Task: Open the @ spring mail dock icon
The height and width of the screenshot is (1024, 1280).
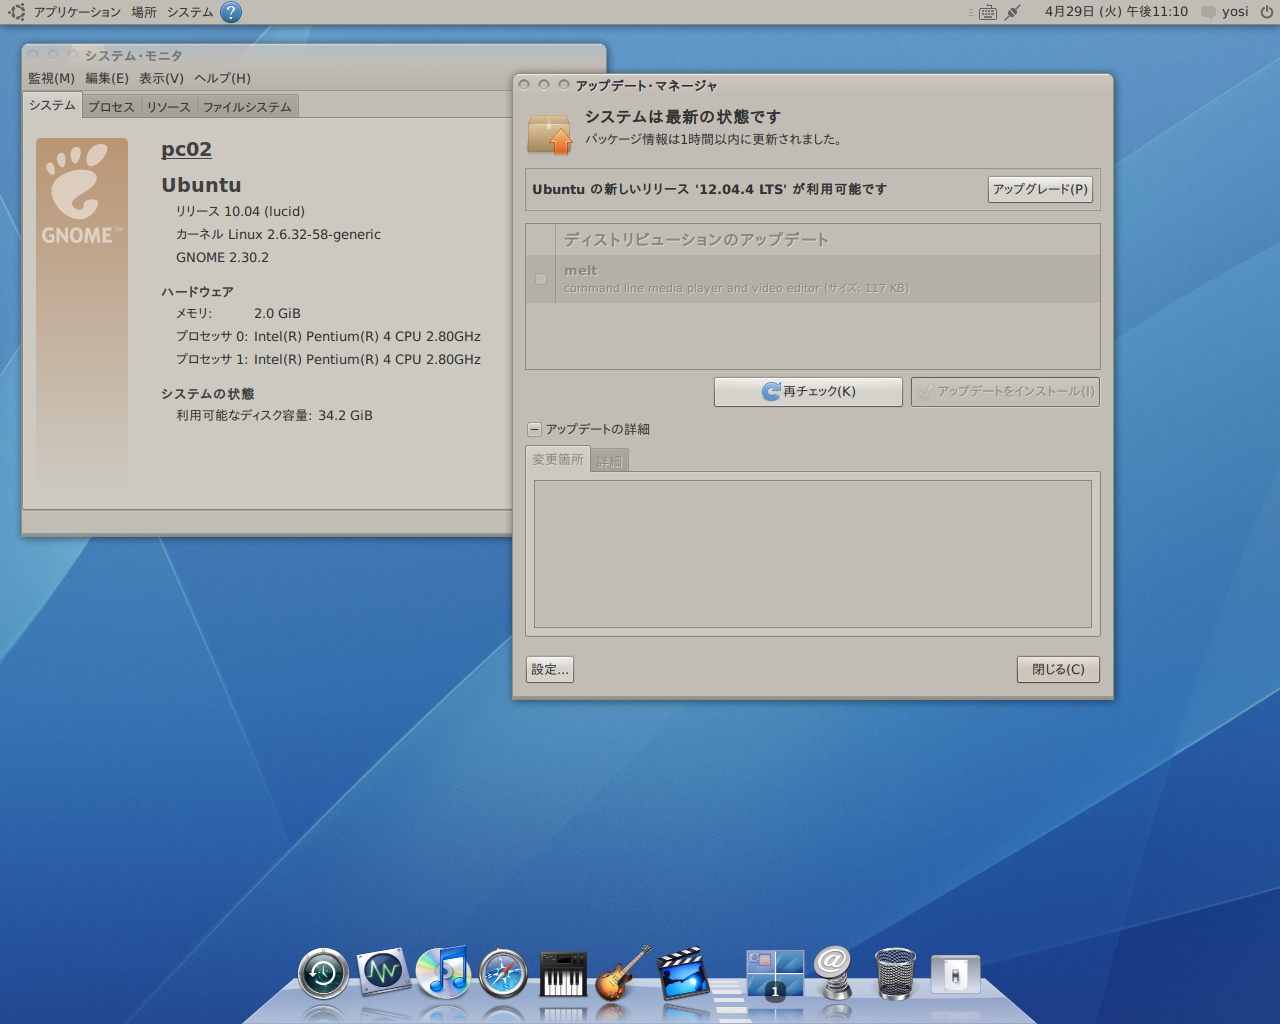Action: (x=833, y=973)
